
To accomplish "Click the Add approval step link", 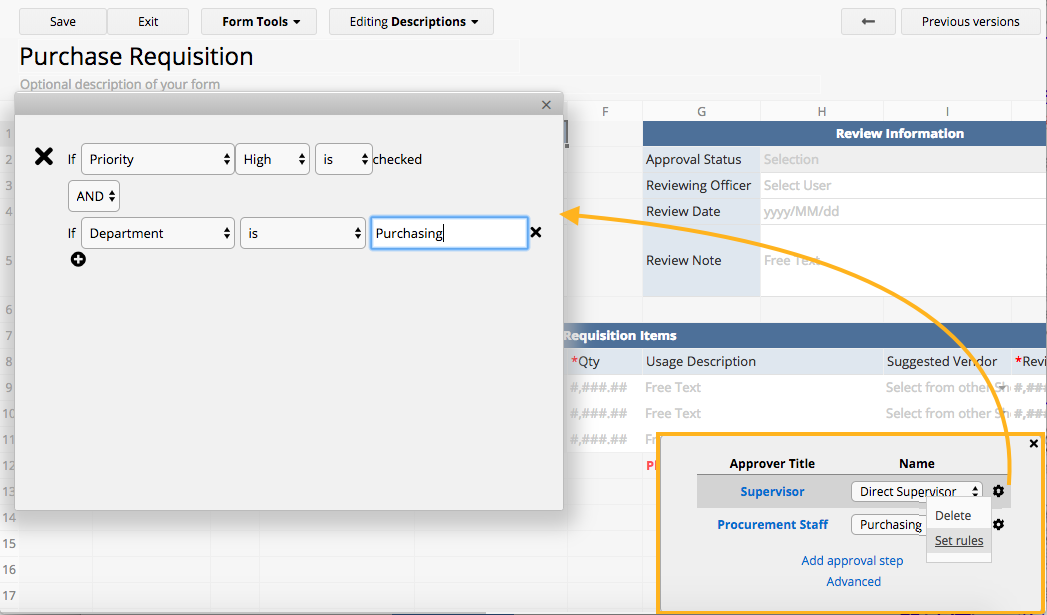I will pos(852,560).
